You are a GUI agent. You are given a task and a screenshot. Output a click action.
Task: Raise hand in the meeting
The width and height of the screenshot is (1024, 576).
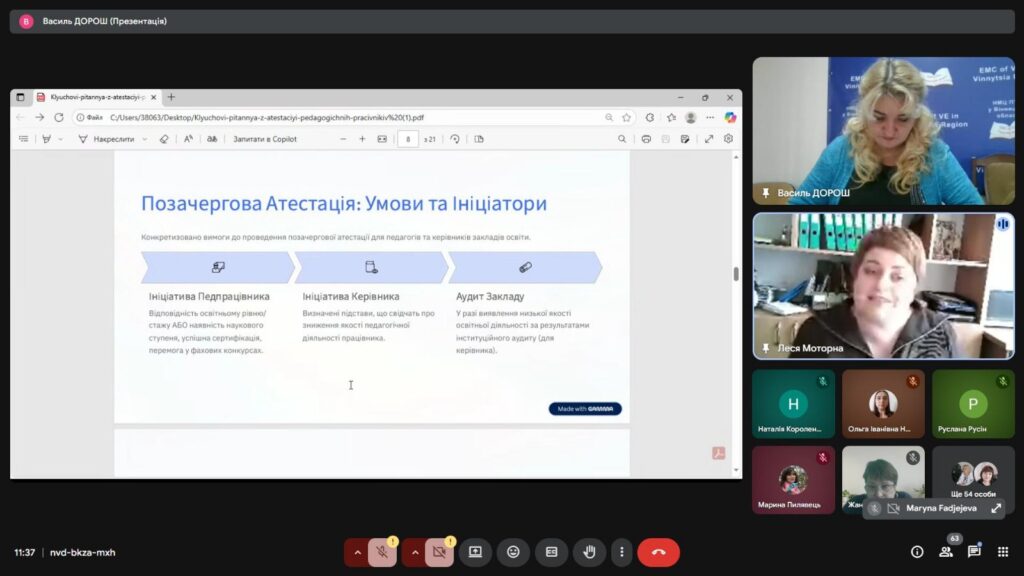tap(589, 552)
